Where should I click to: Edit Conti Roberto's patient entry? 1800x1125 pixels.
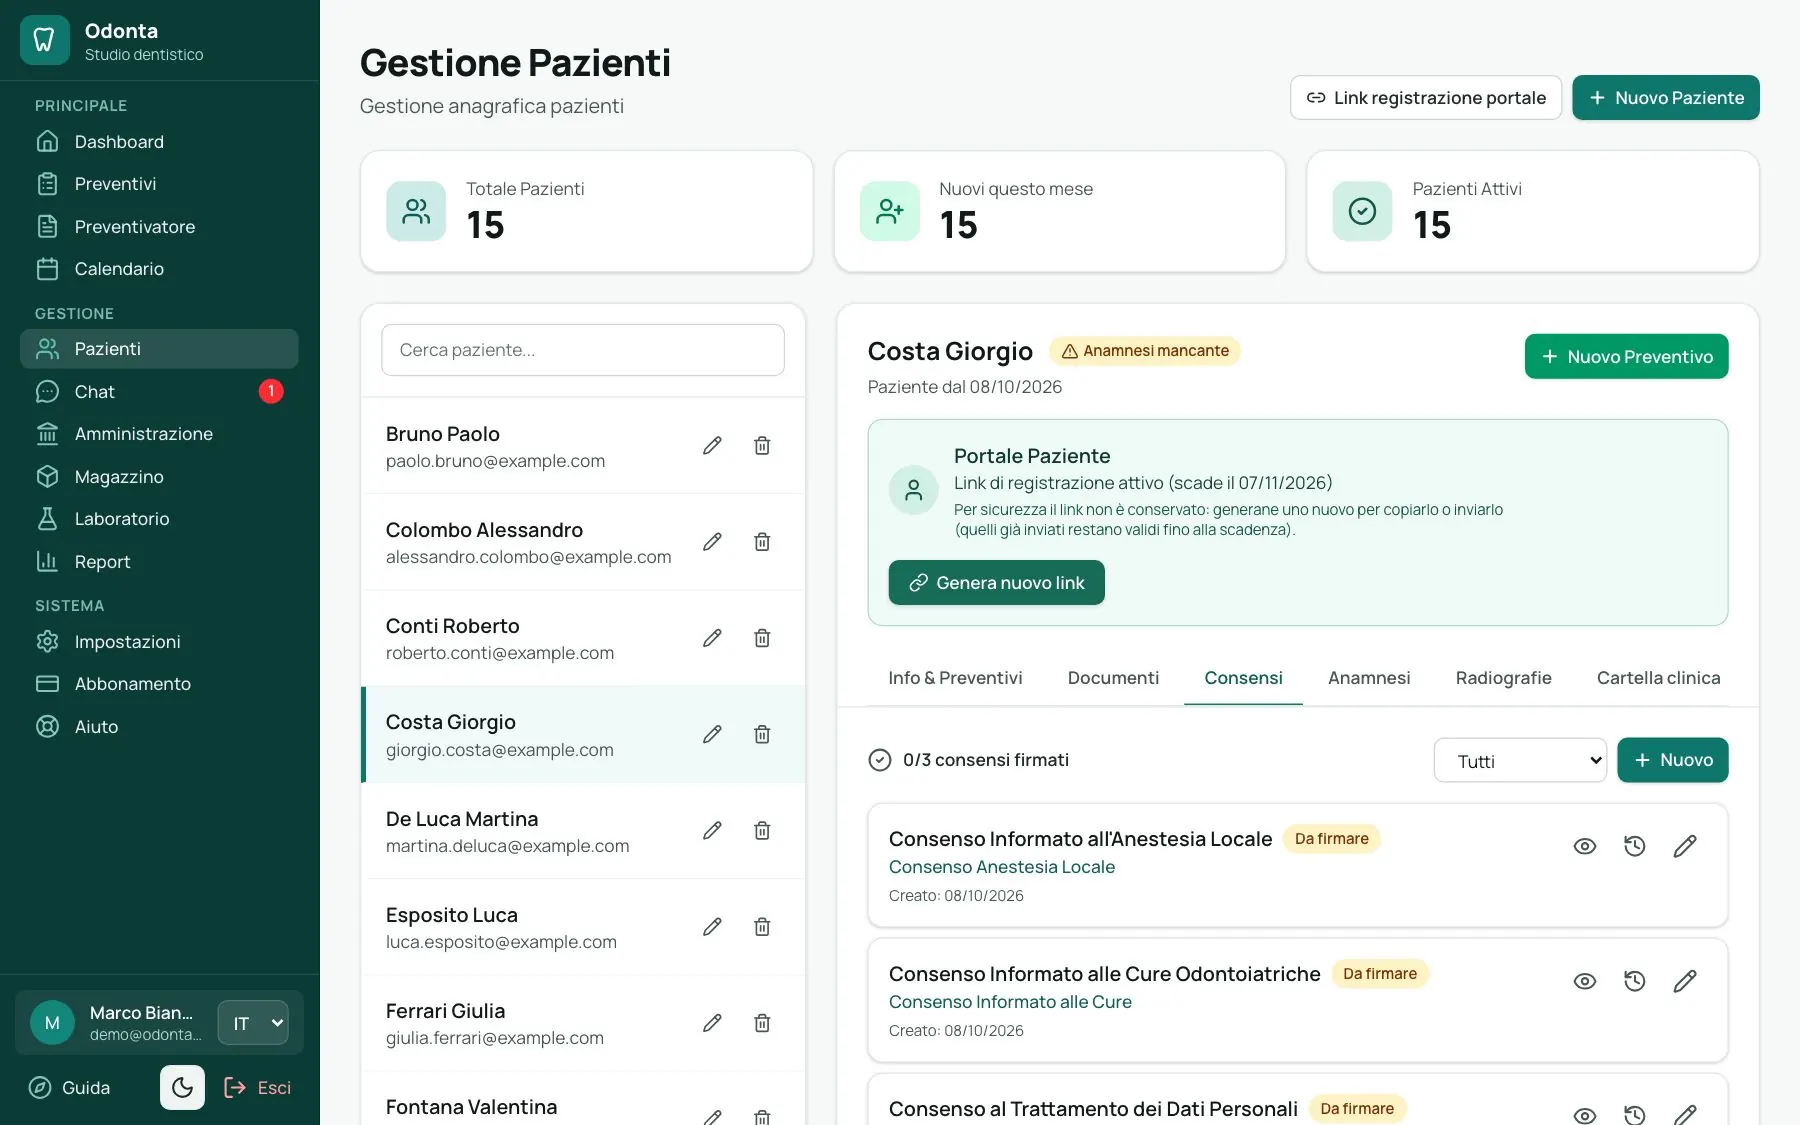coord(712,638)
